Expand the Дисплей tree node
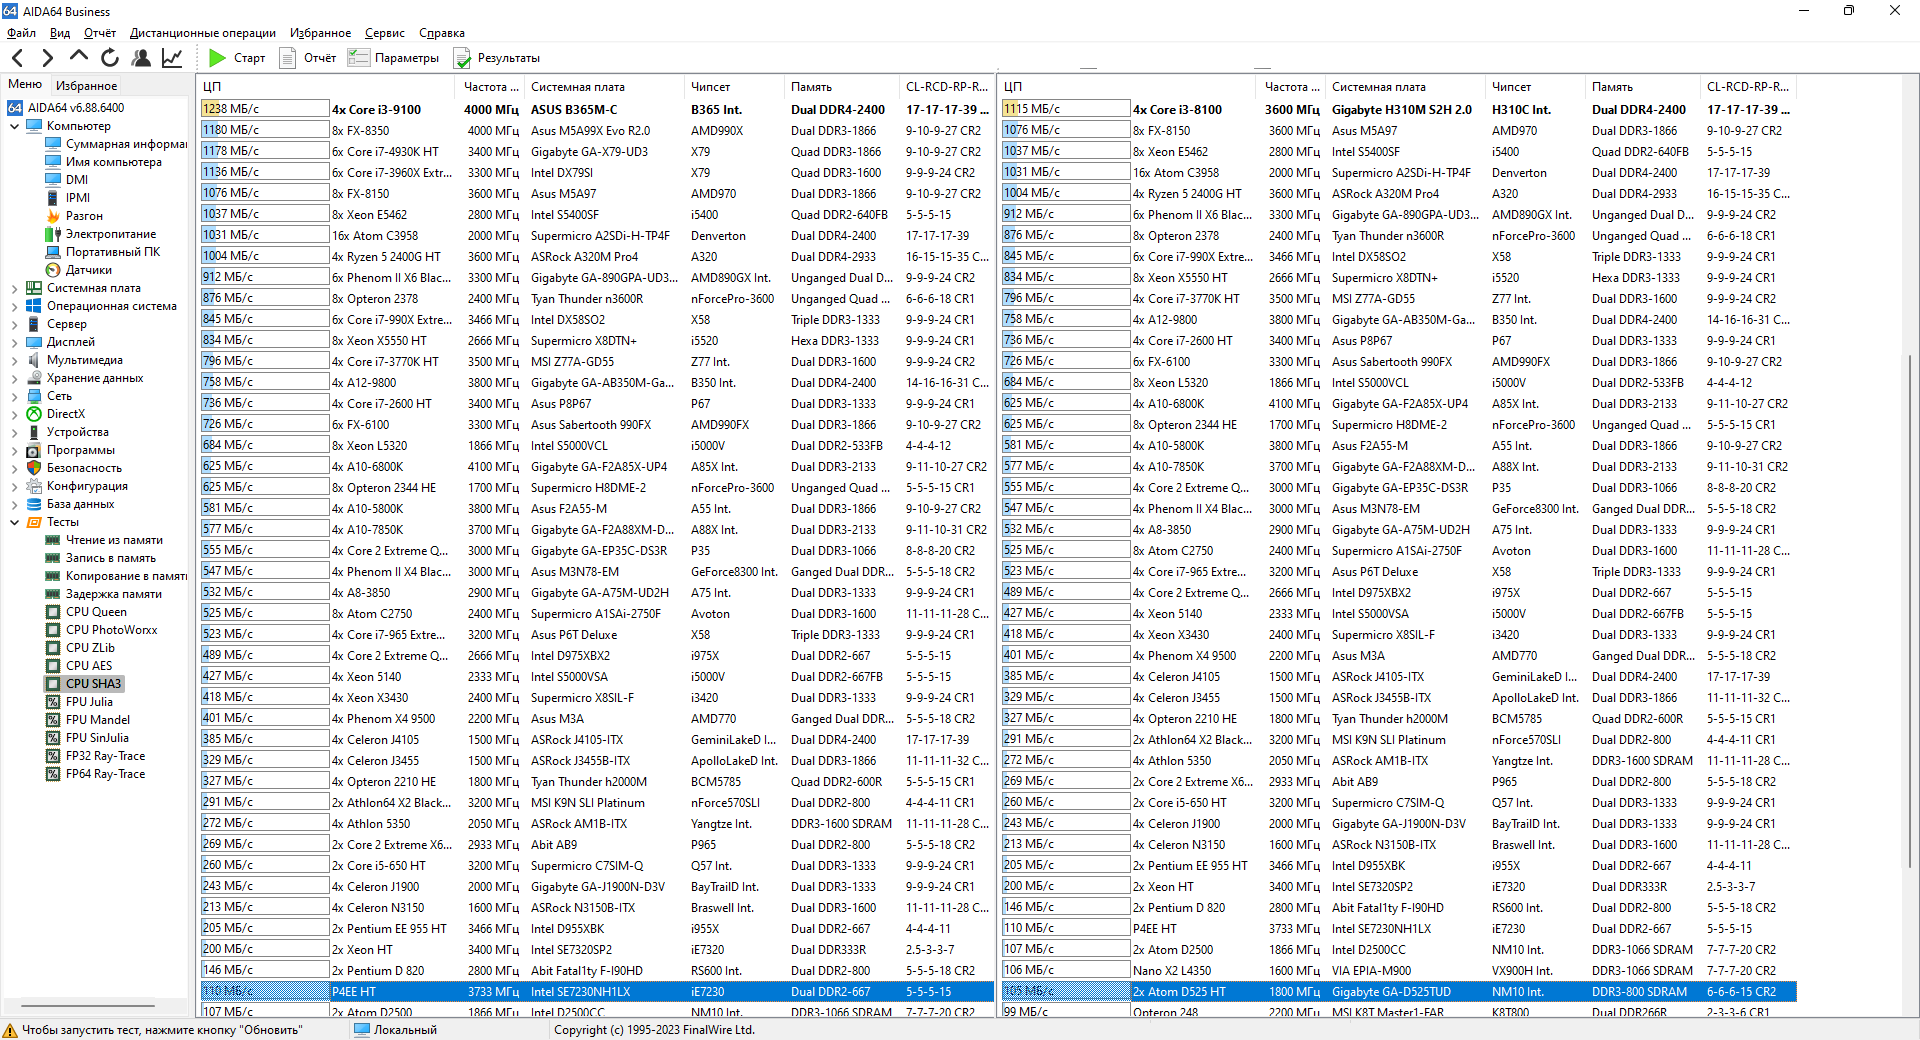Image resolution: width=1920 pixels, height=1040 pixels. point(14,342)
